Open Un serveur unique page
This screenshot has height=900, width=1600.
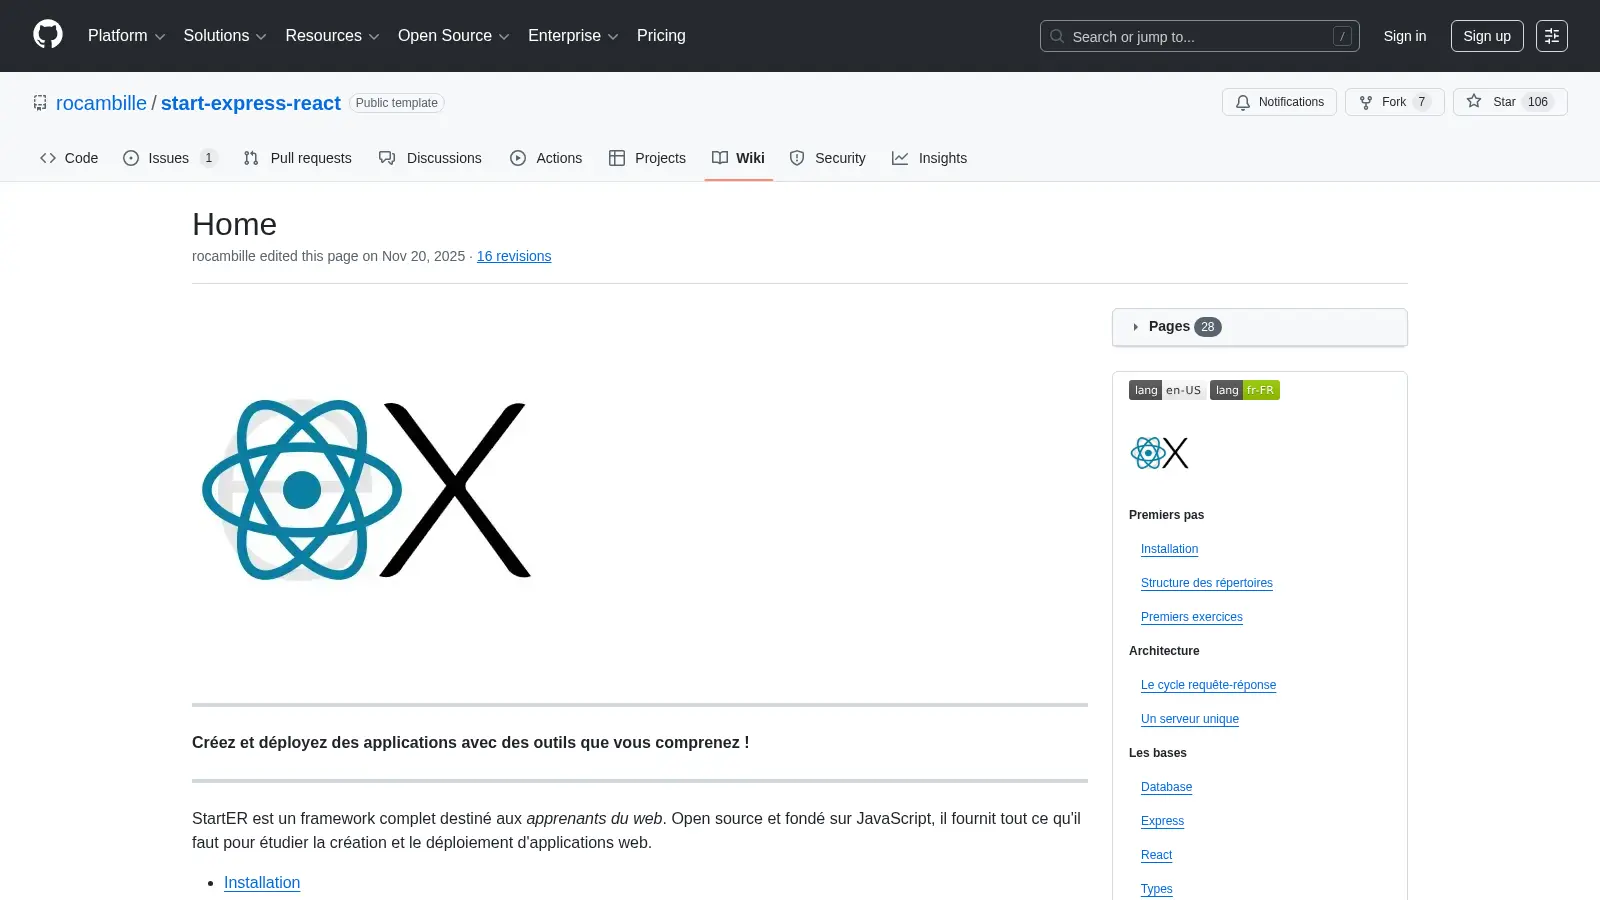[1189, 719]
